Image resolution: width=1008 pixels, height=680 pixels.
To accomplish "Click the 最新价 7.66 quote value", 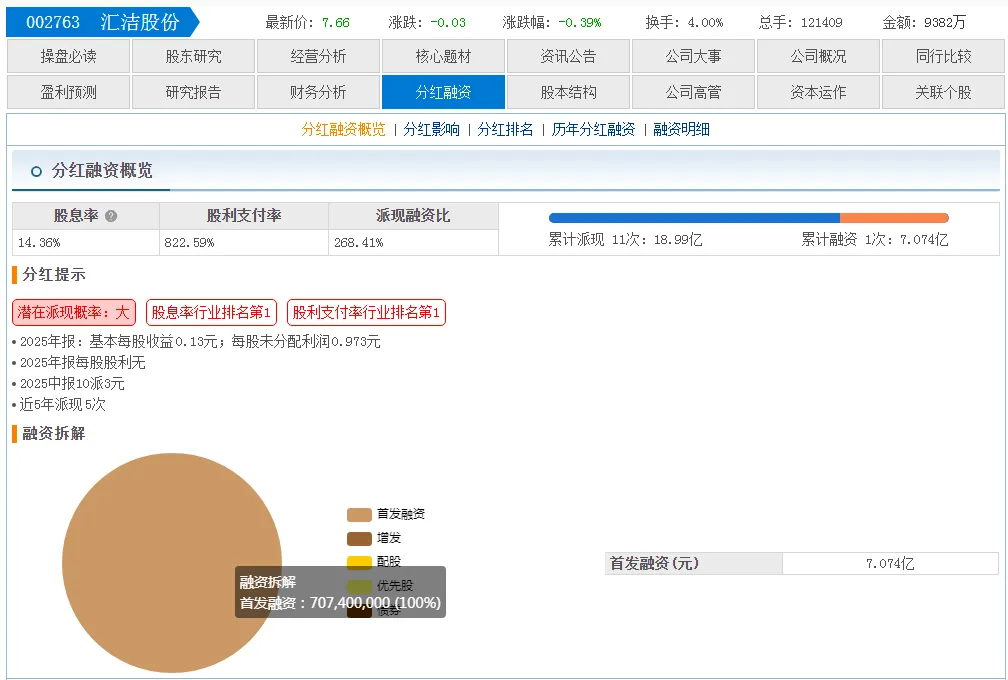I will click(336, 22).
